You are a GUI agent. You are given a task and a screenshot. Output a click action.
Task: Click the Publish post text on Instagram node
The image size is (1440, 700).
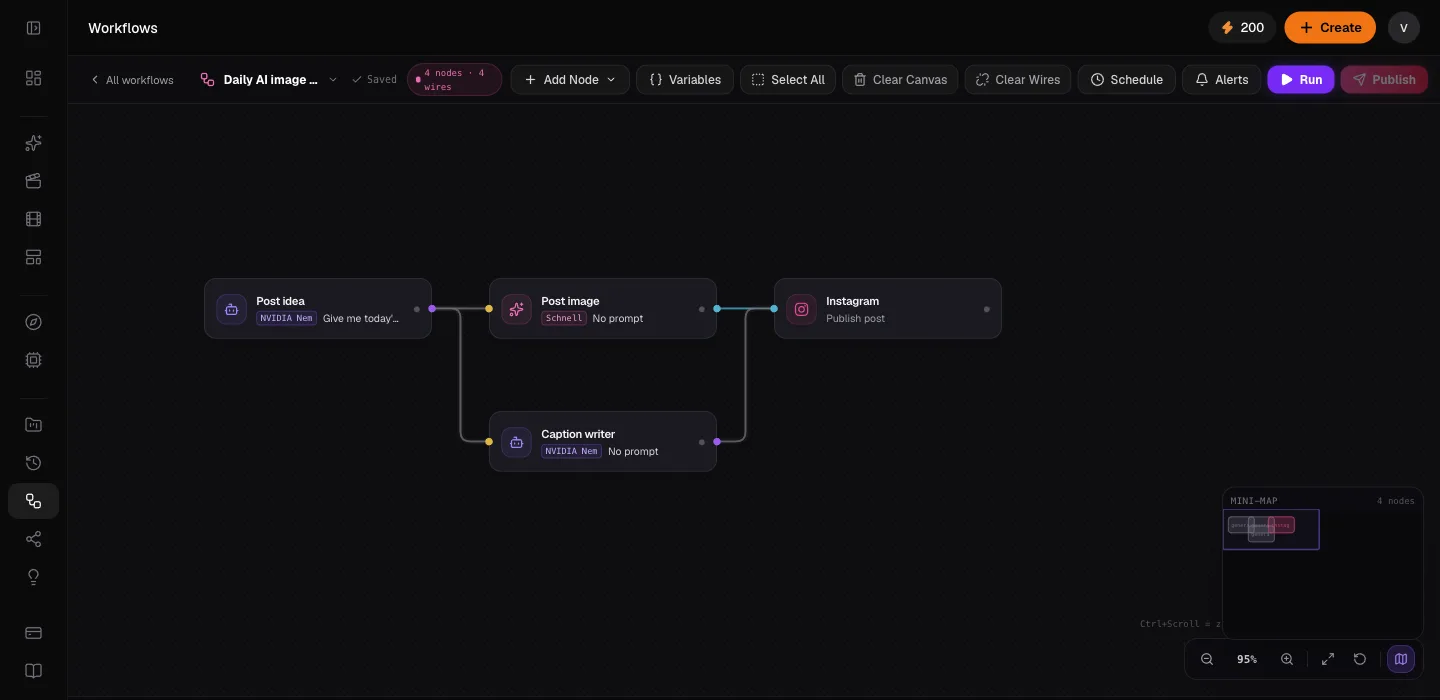(x=855, y=318)
